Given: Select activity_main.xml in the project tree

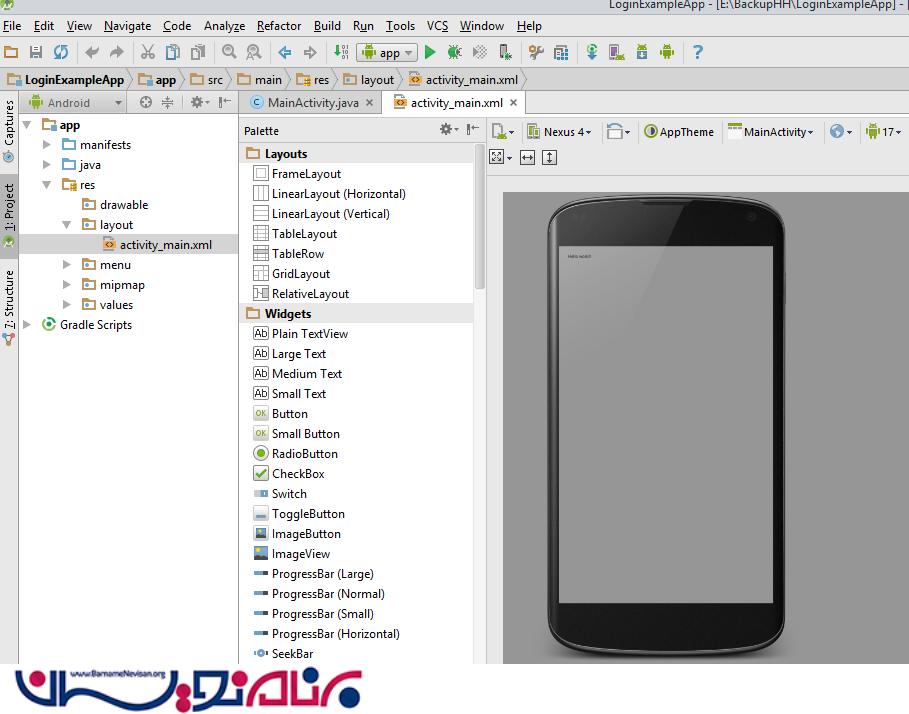Looking at the screenshot, I should point(165,245).
